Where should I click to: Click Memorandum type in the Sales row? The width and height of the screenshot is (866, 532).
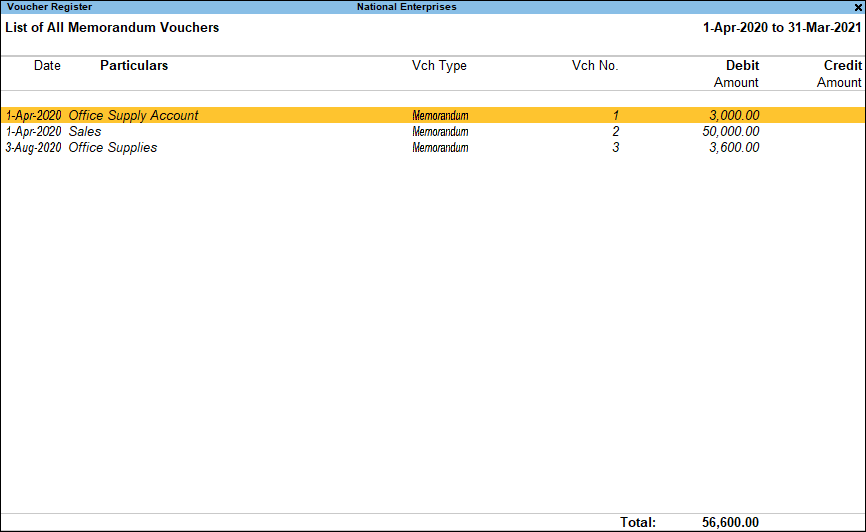pyautogui.click(x=440, y=131)
